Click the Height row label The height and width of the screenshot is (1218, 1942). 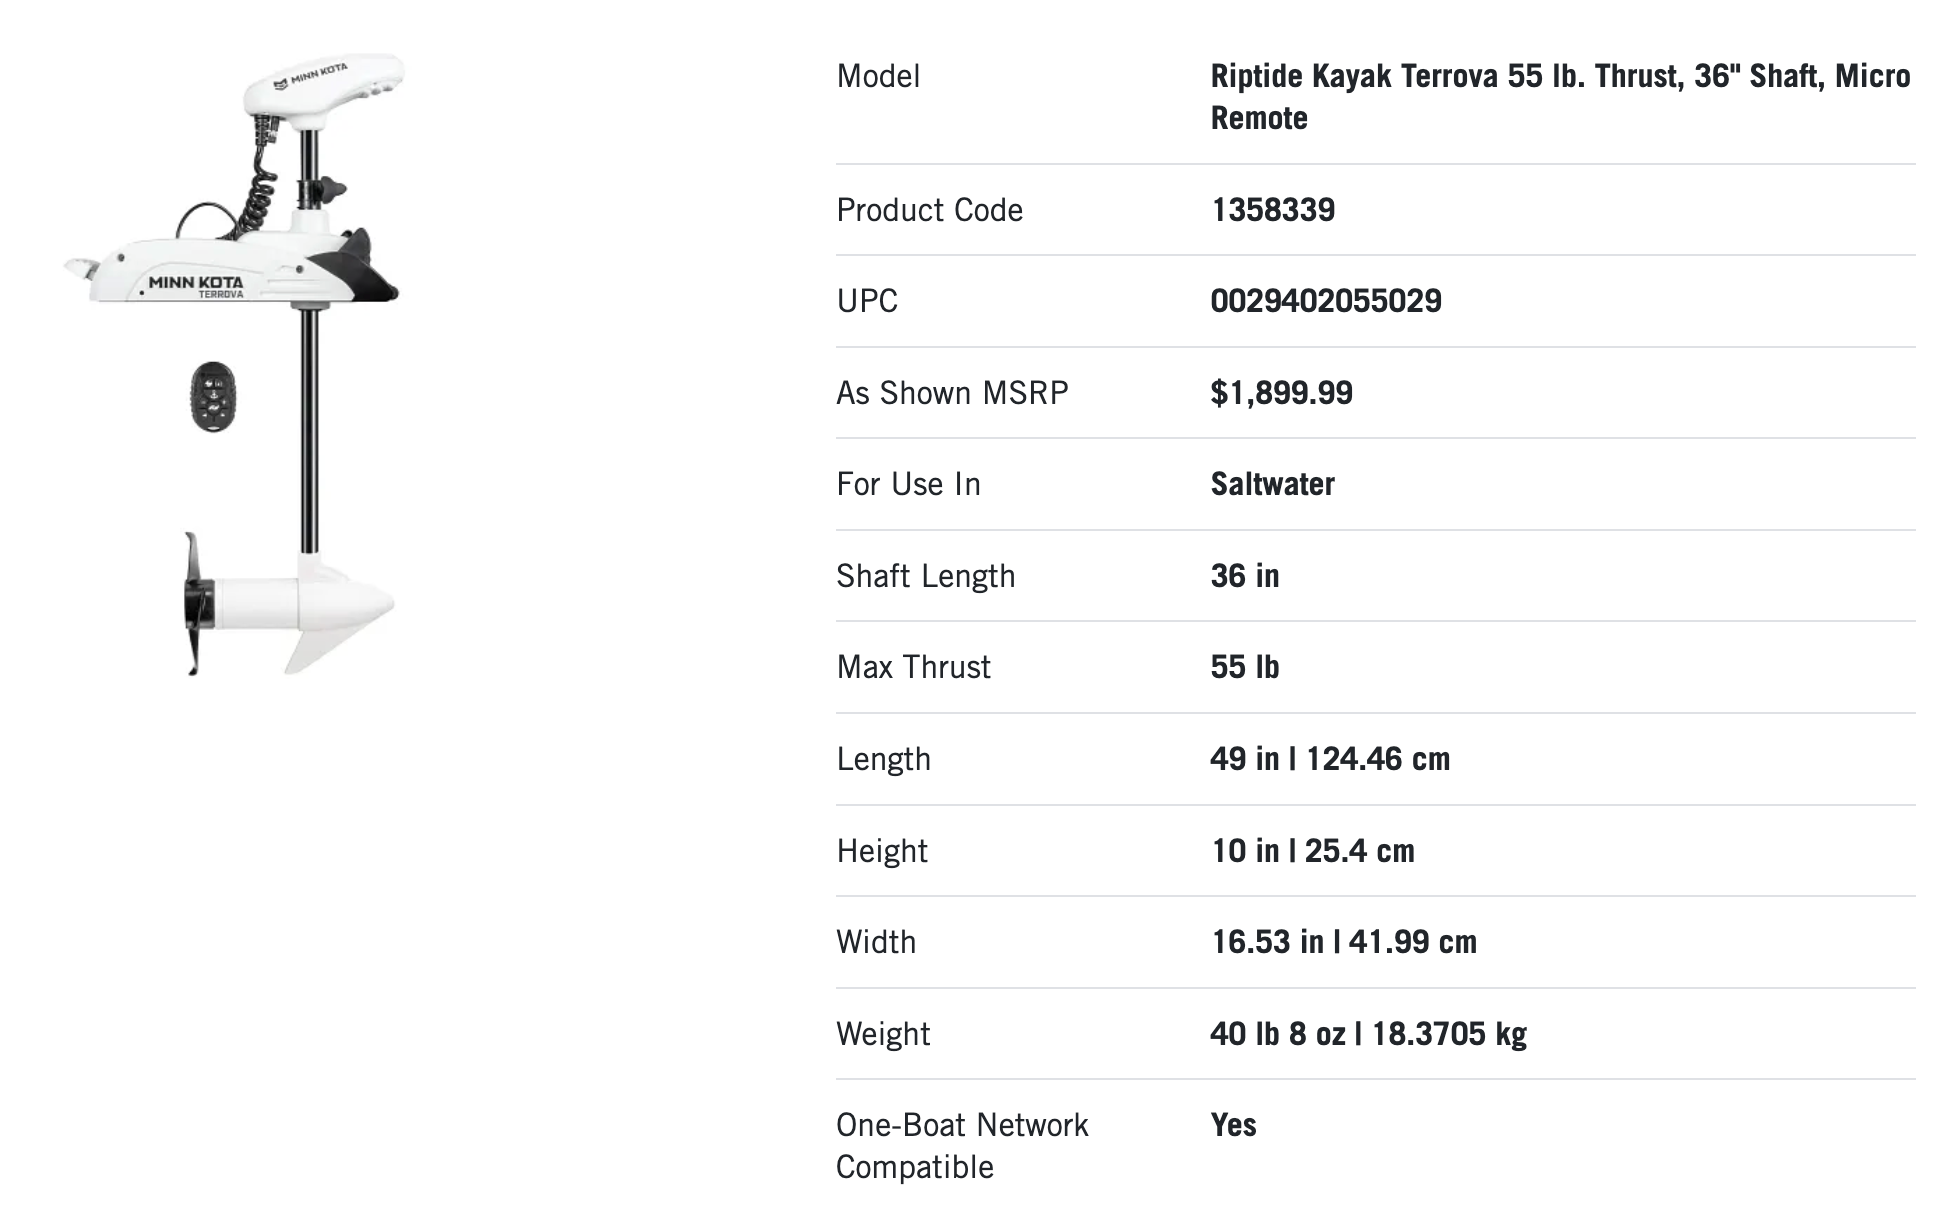pyautogui.click(x=881, y=851)
